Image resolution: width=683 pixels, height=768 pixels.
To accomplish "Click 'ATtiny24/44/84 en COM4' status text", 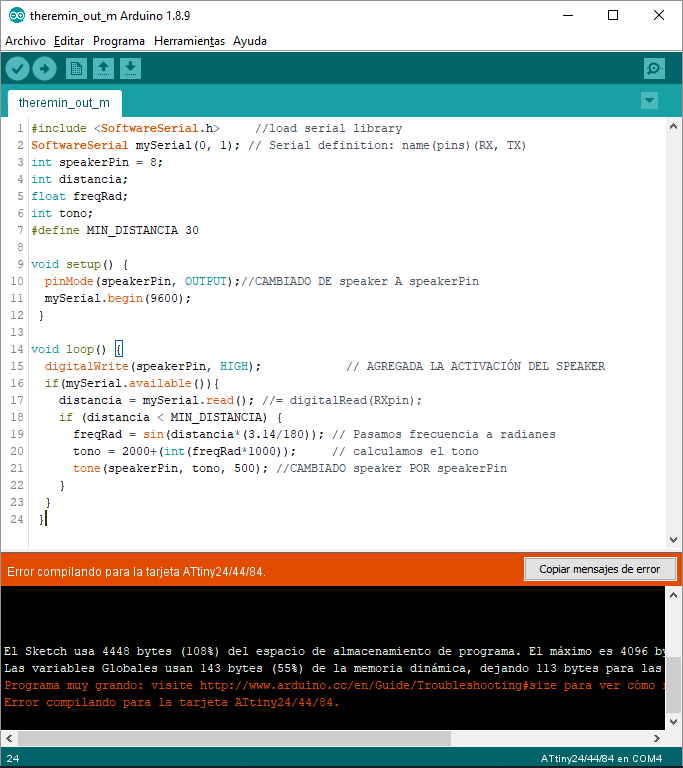I will point(601,759).
